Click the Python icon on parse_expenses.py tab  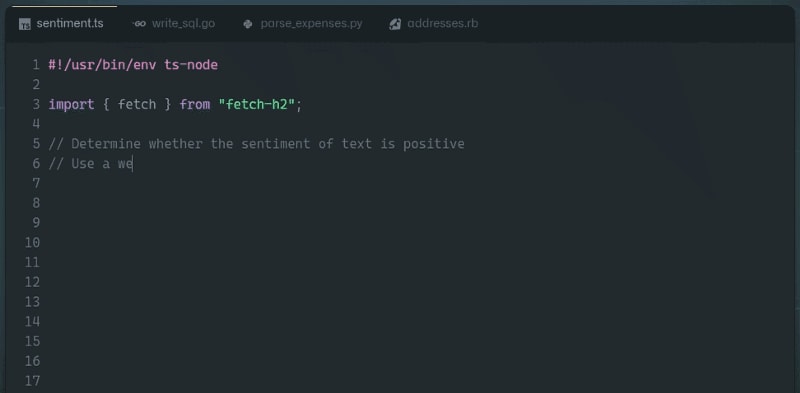248,24
